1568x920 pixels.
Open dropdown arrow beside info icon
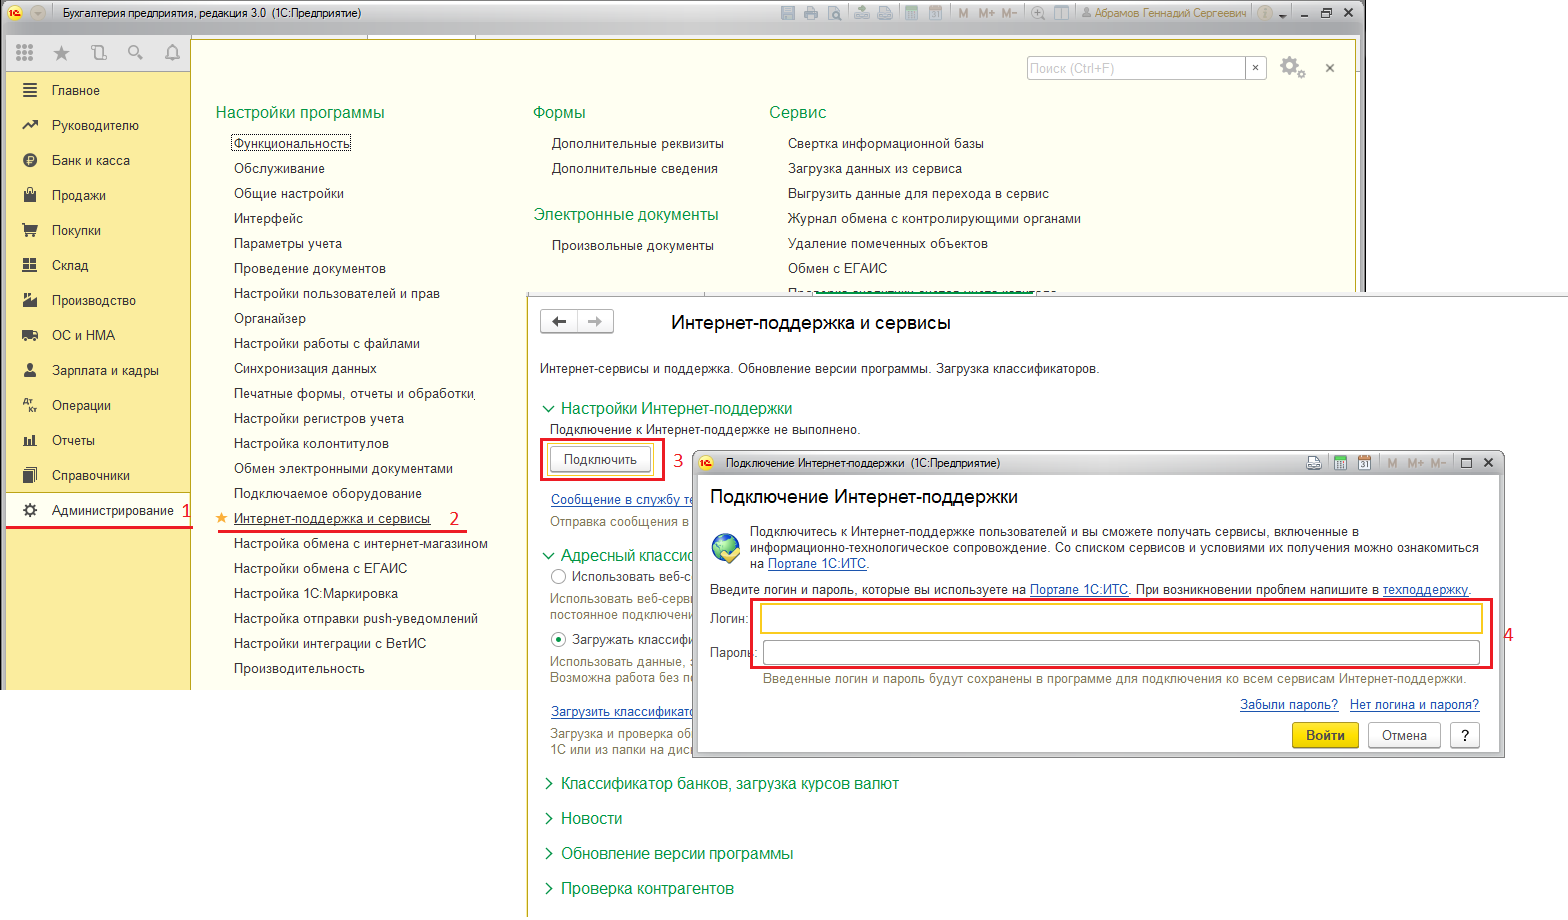pyautogui.click(x=1283, y=14)
